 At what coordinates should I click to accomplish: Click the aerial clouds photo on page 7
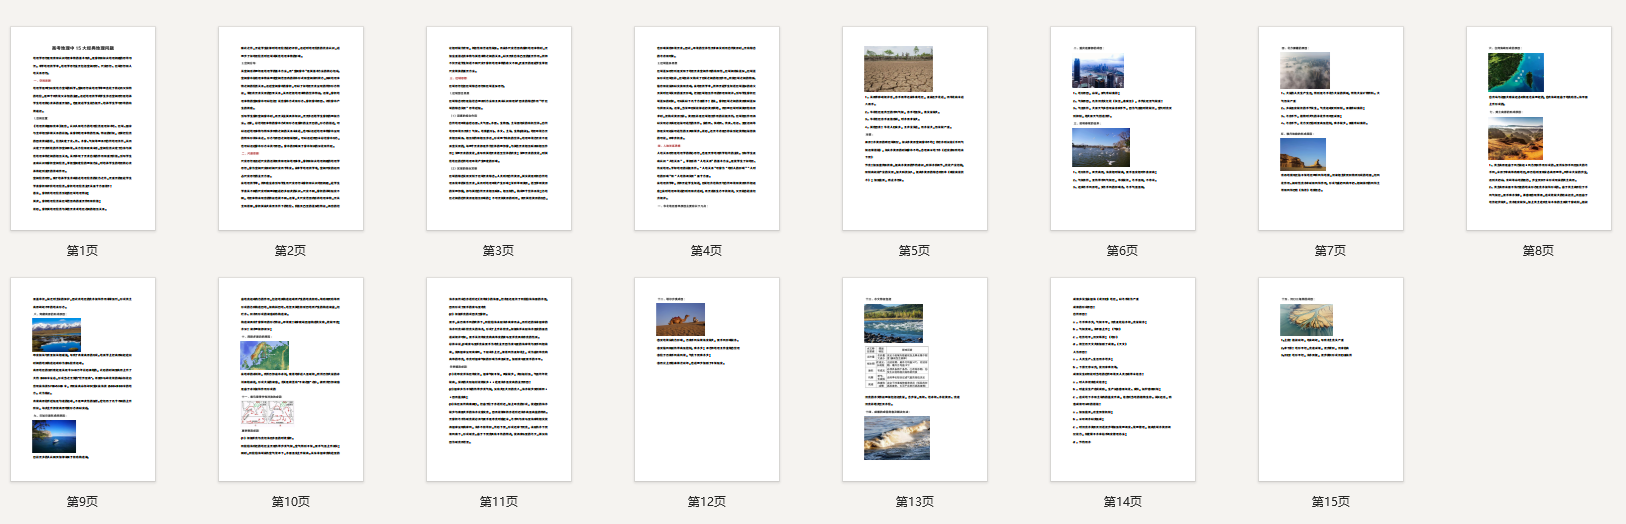1304,72
